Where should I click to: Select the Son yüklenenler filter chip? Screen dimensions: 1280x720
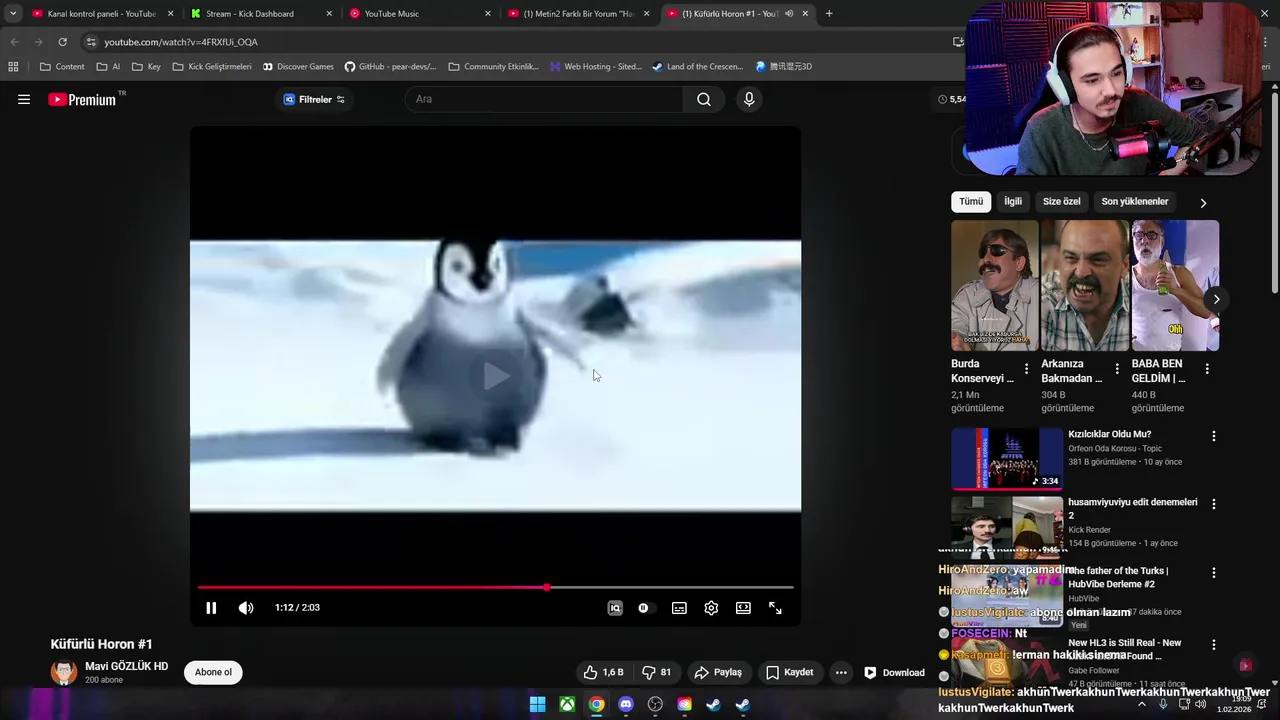click(1135, 201)
